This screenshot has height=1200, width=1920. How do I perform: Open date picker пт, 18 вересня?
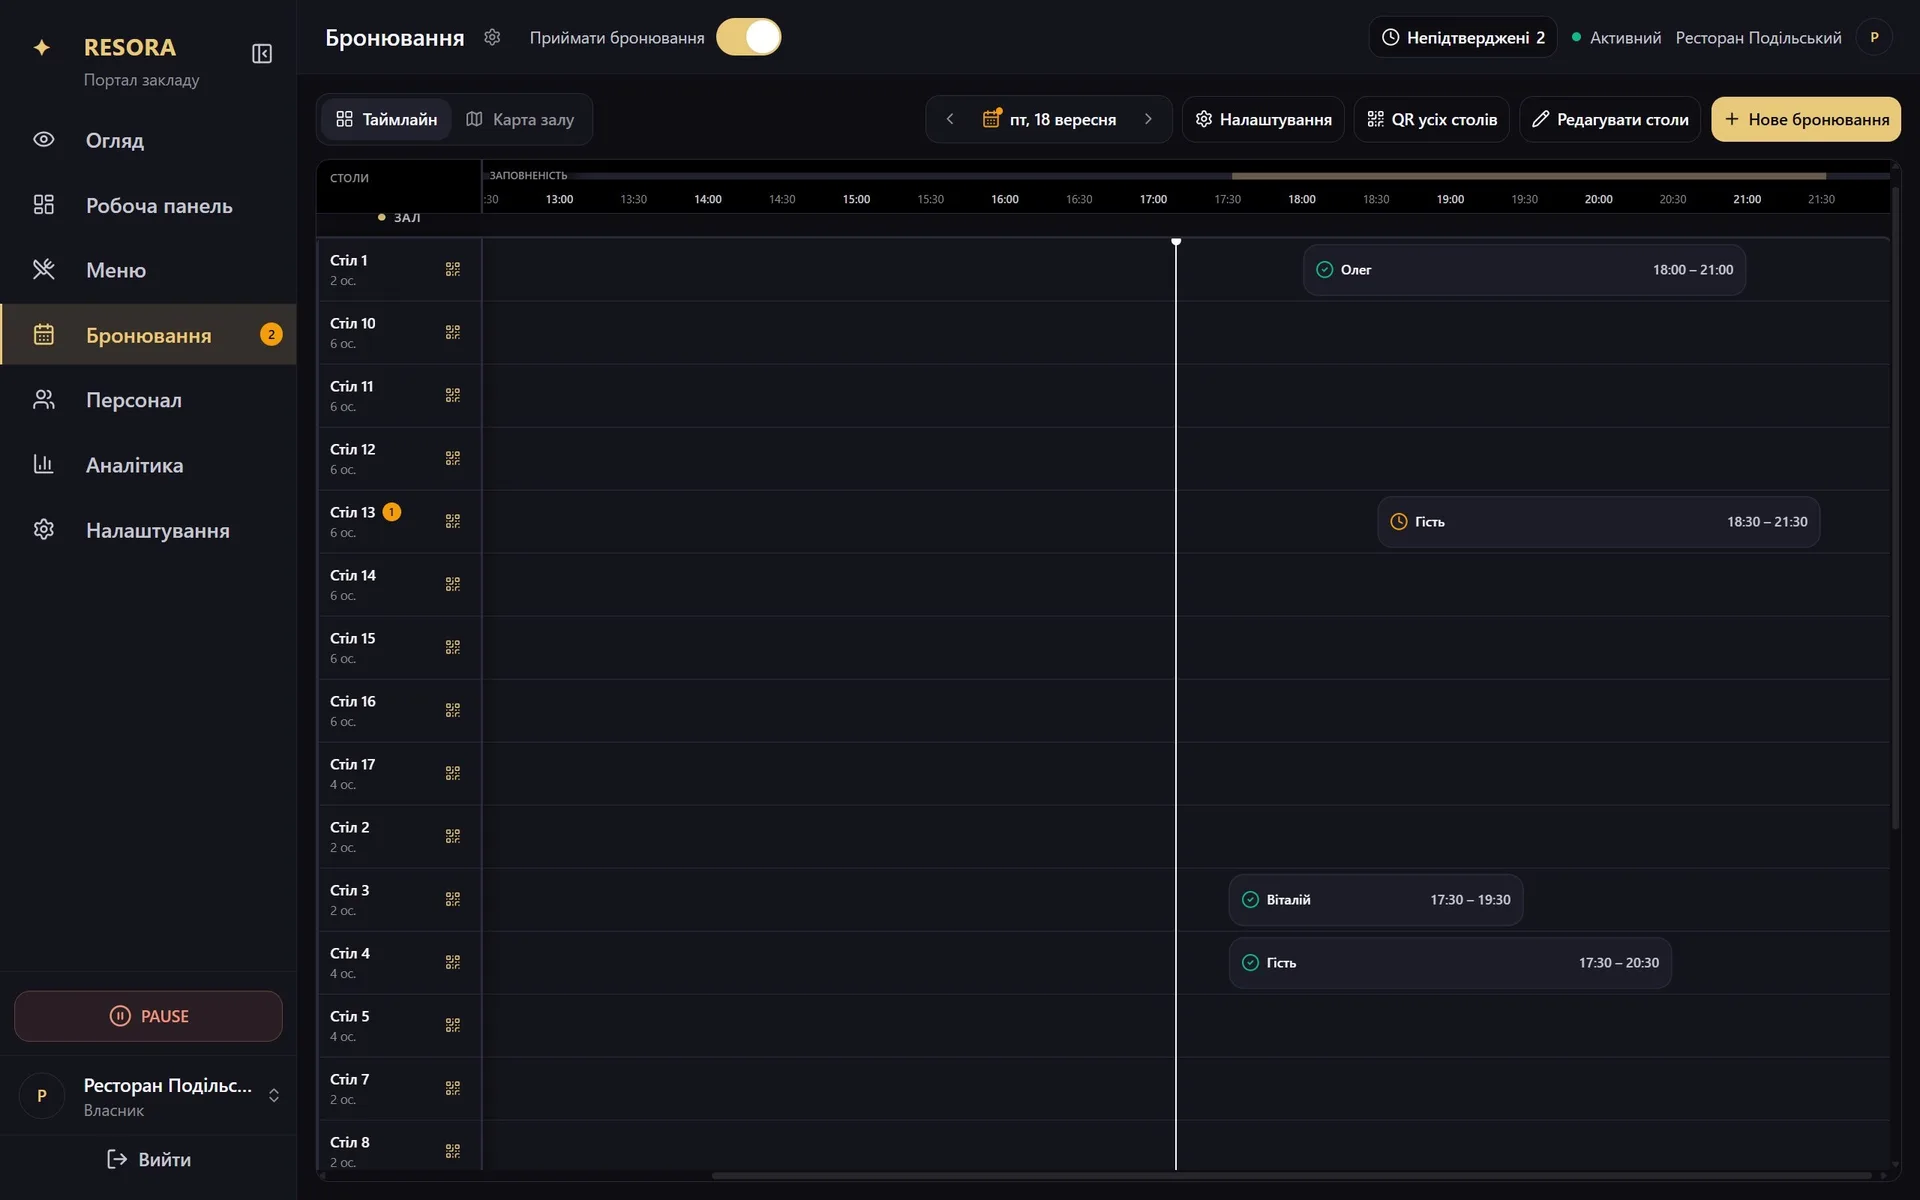1049,119
